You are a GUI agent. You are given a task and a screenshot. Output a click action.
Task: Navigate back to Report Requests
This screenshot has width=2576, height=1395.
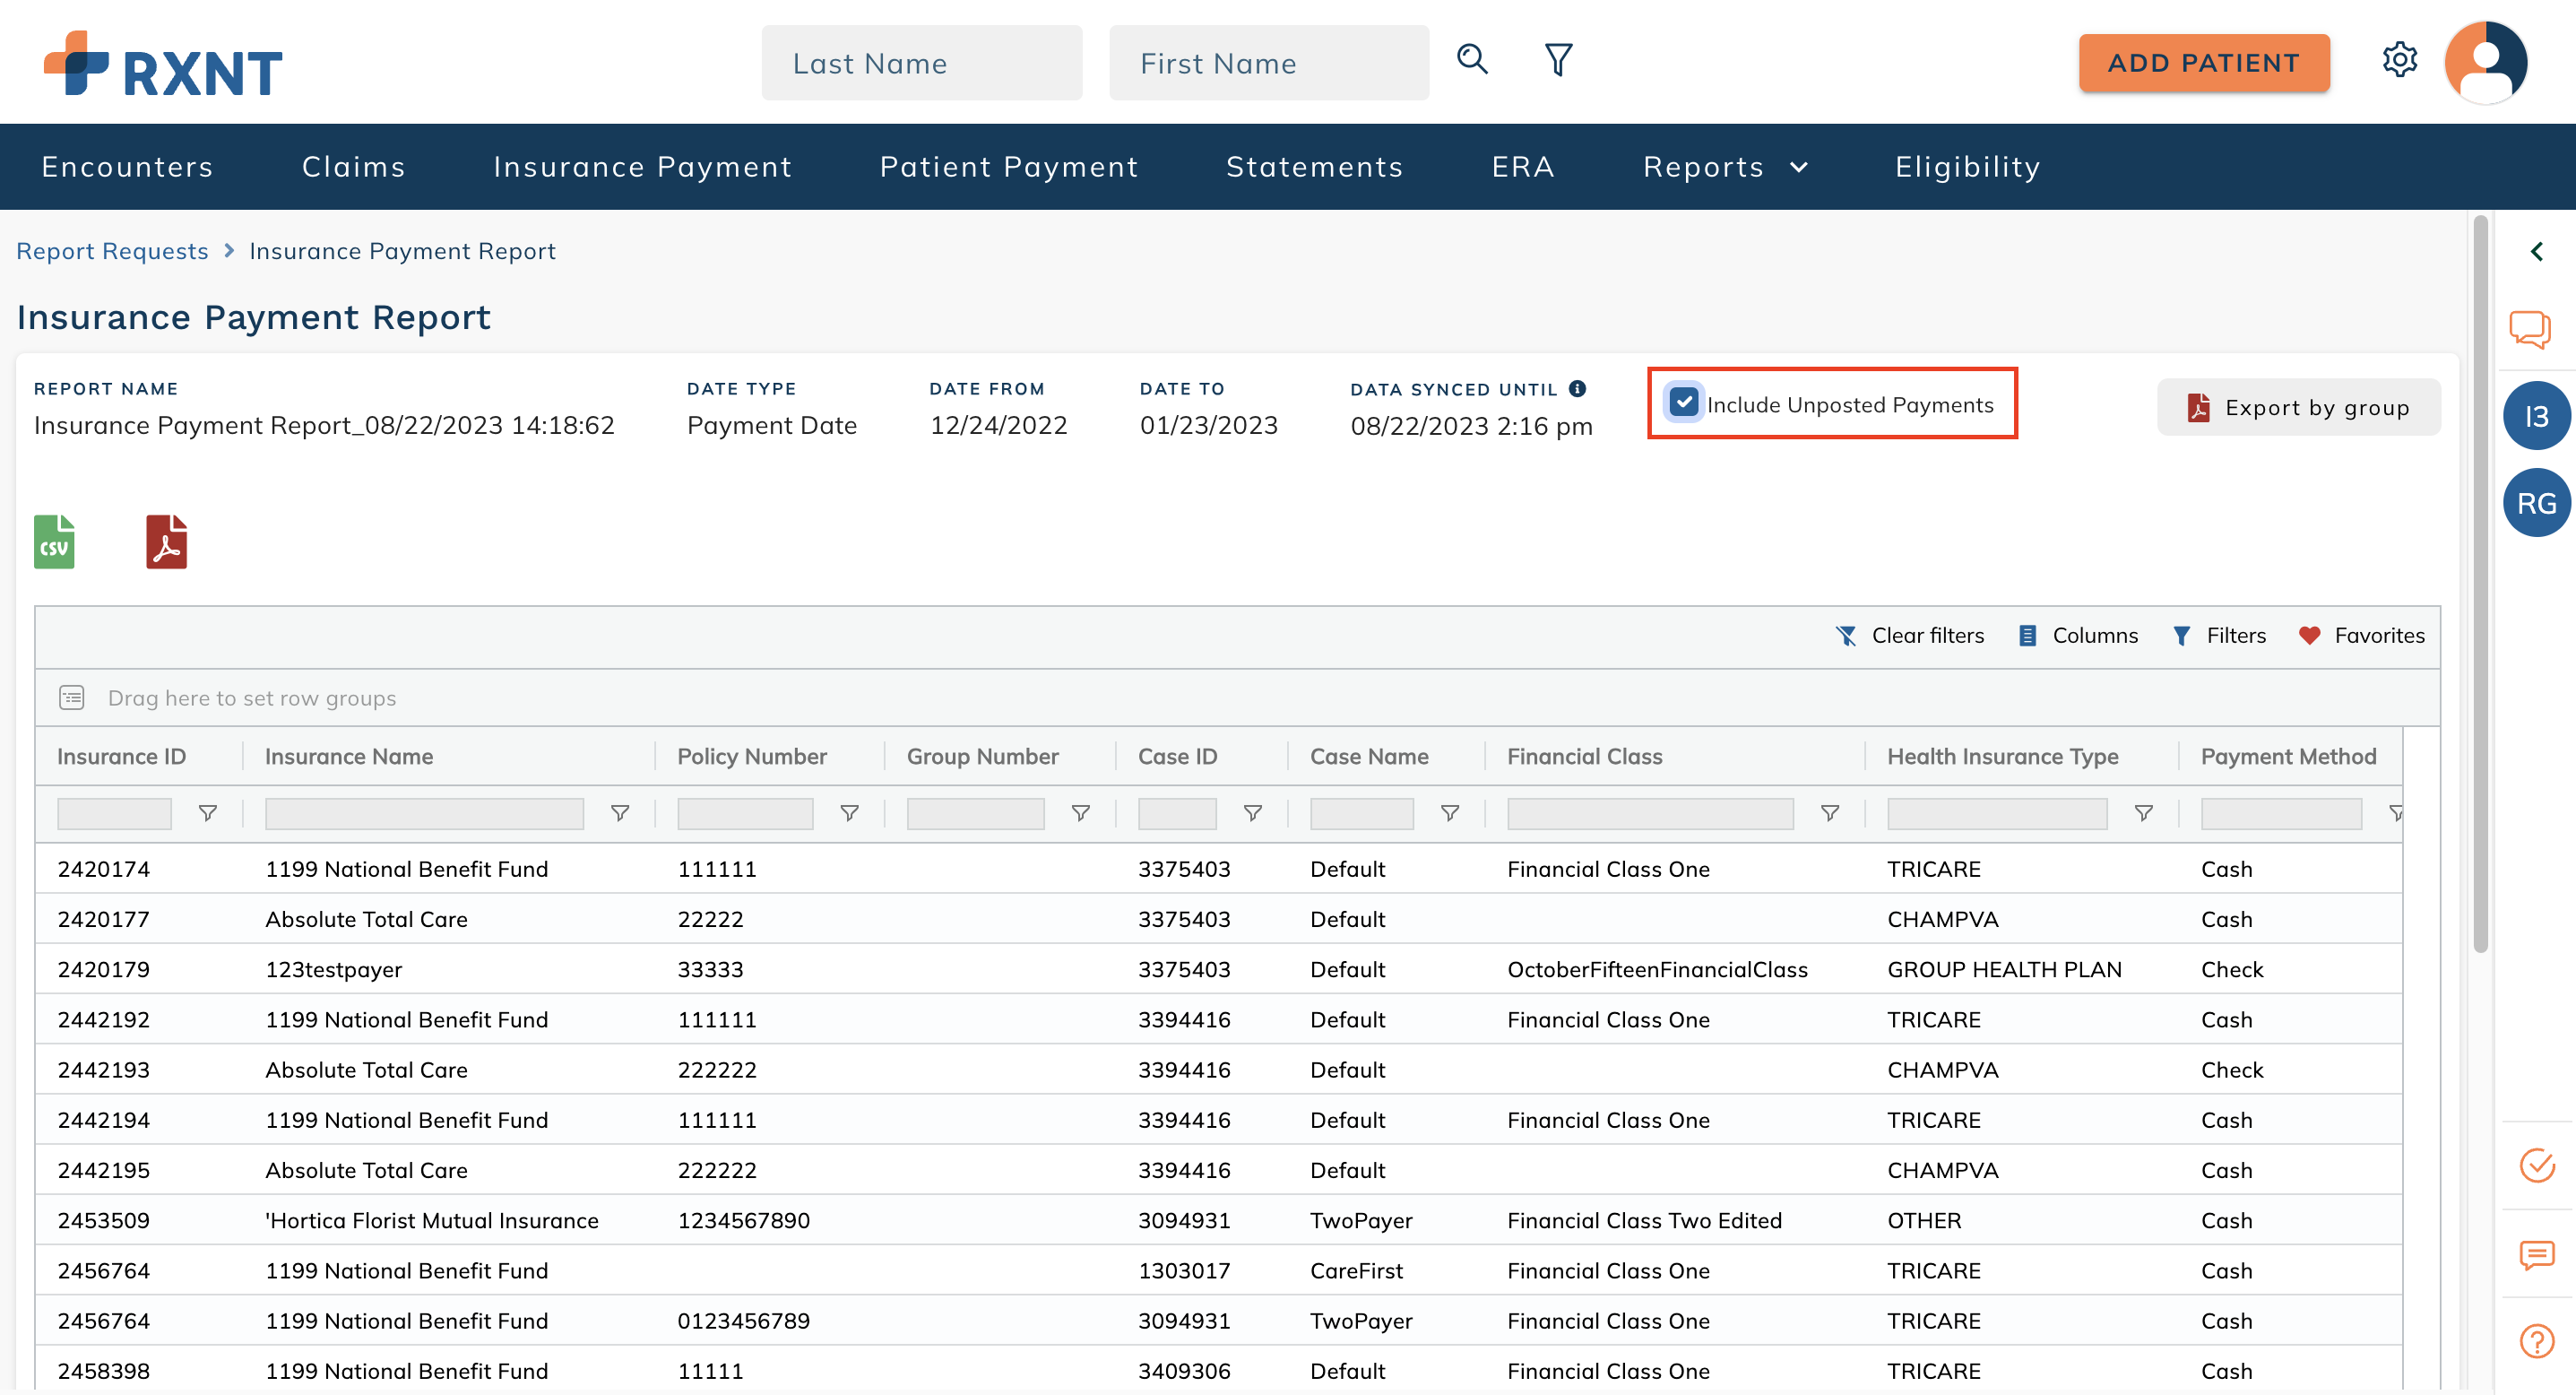click(111, 250)
